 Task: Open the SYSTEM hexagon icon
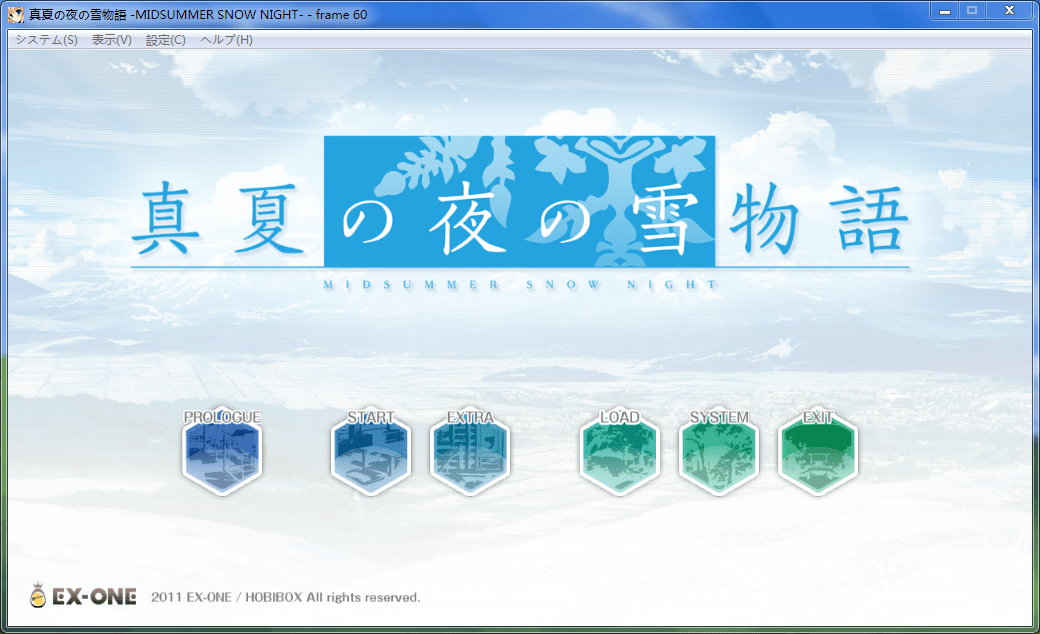point(719,453)
